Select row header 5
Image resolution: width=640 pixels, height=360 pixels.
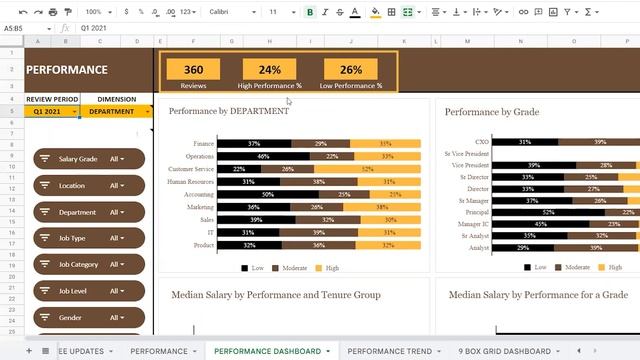[12, 111]
